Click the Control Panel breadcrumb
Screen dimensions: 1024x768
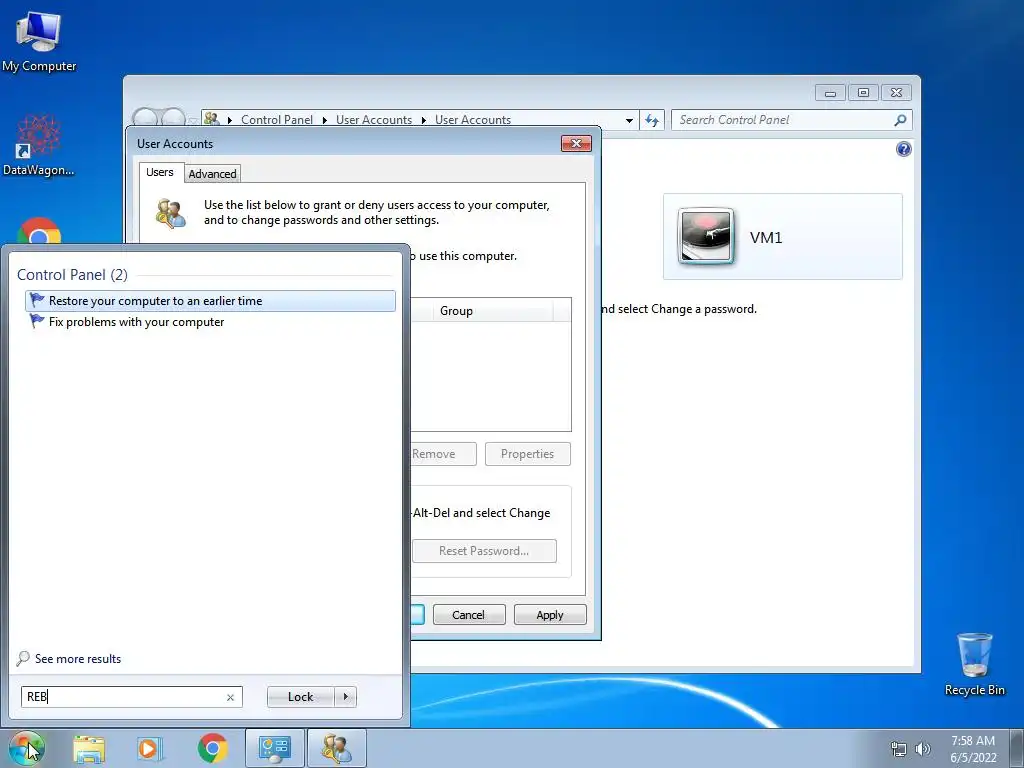[277, 120]
